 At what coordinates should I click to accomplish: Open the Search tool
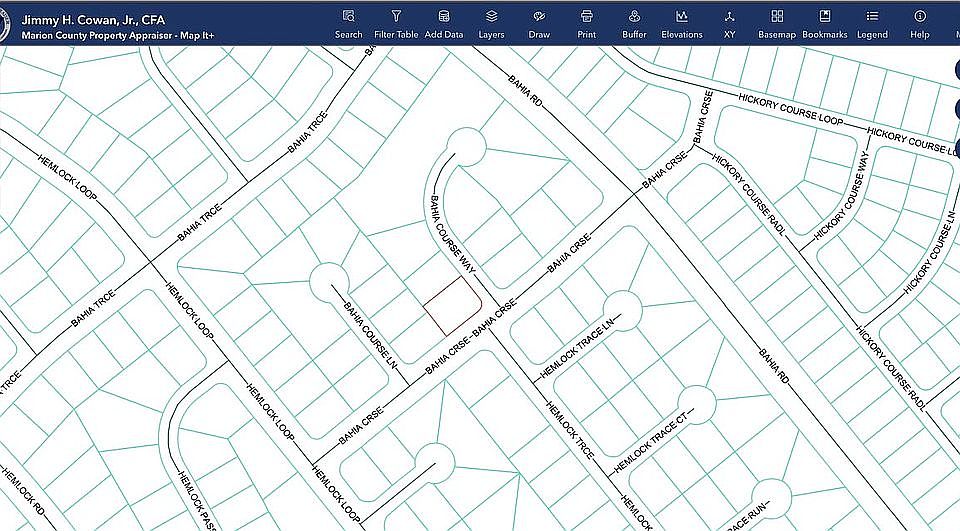[x=348, y=24]
